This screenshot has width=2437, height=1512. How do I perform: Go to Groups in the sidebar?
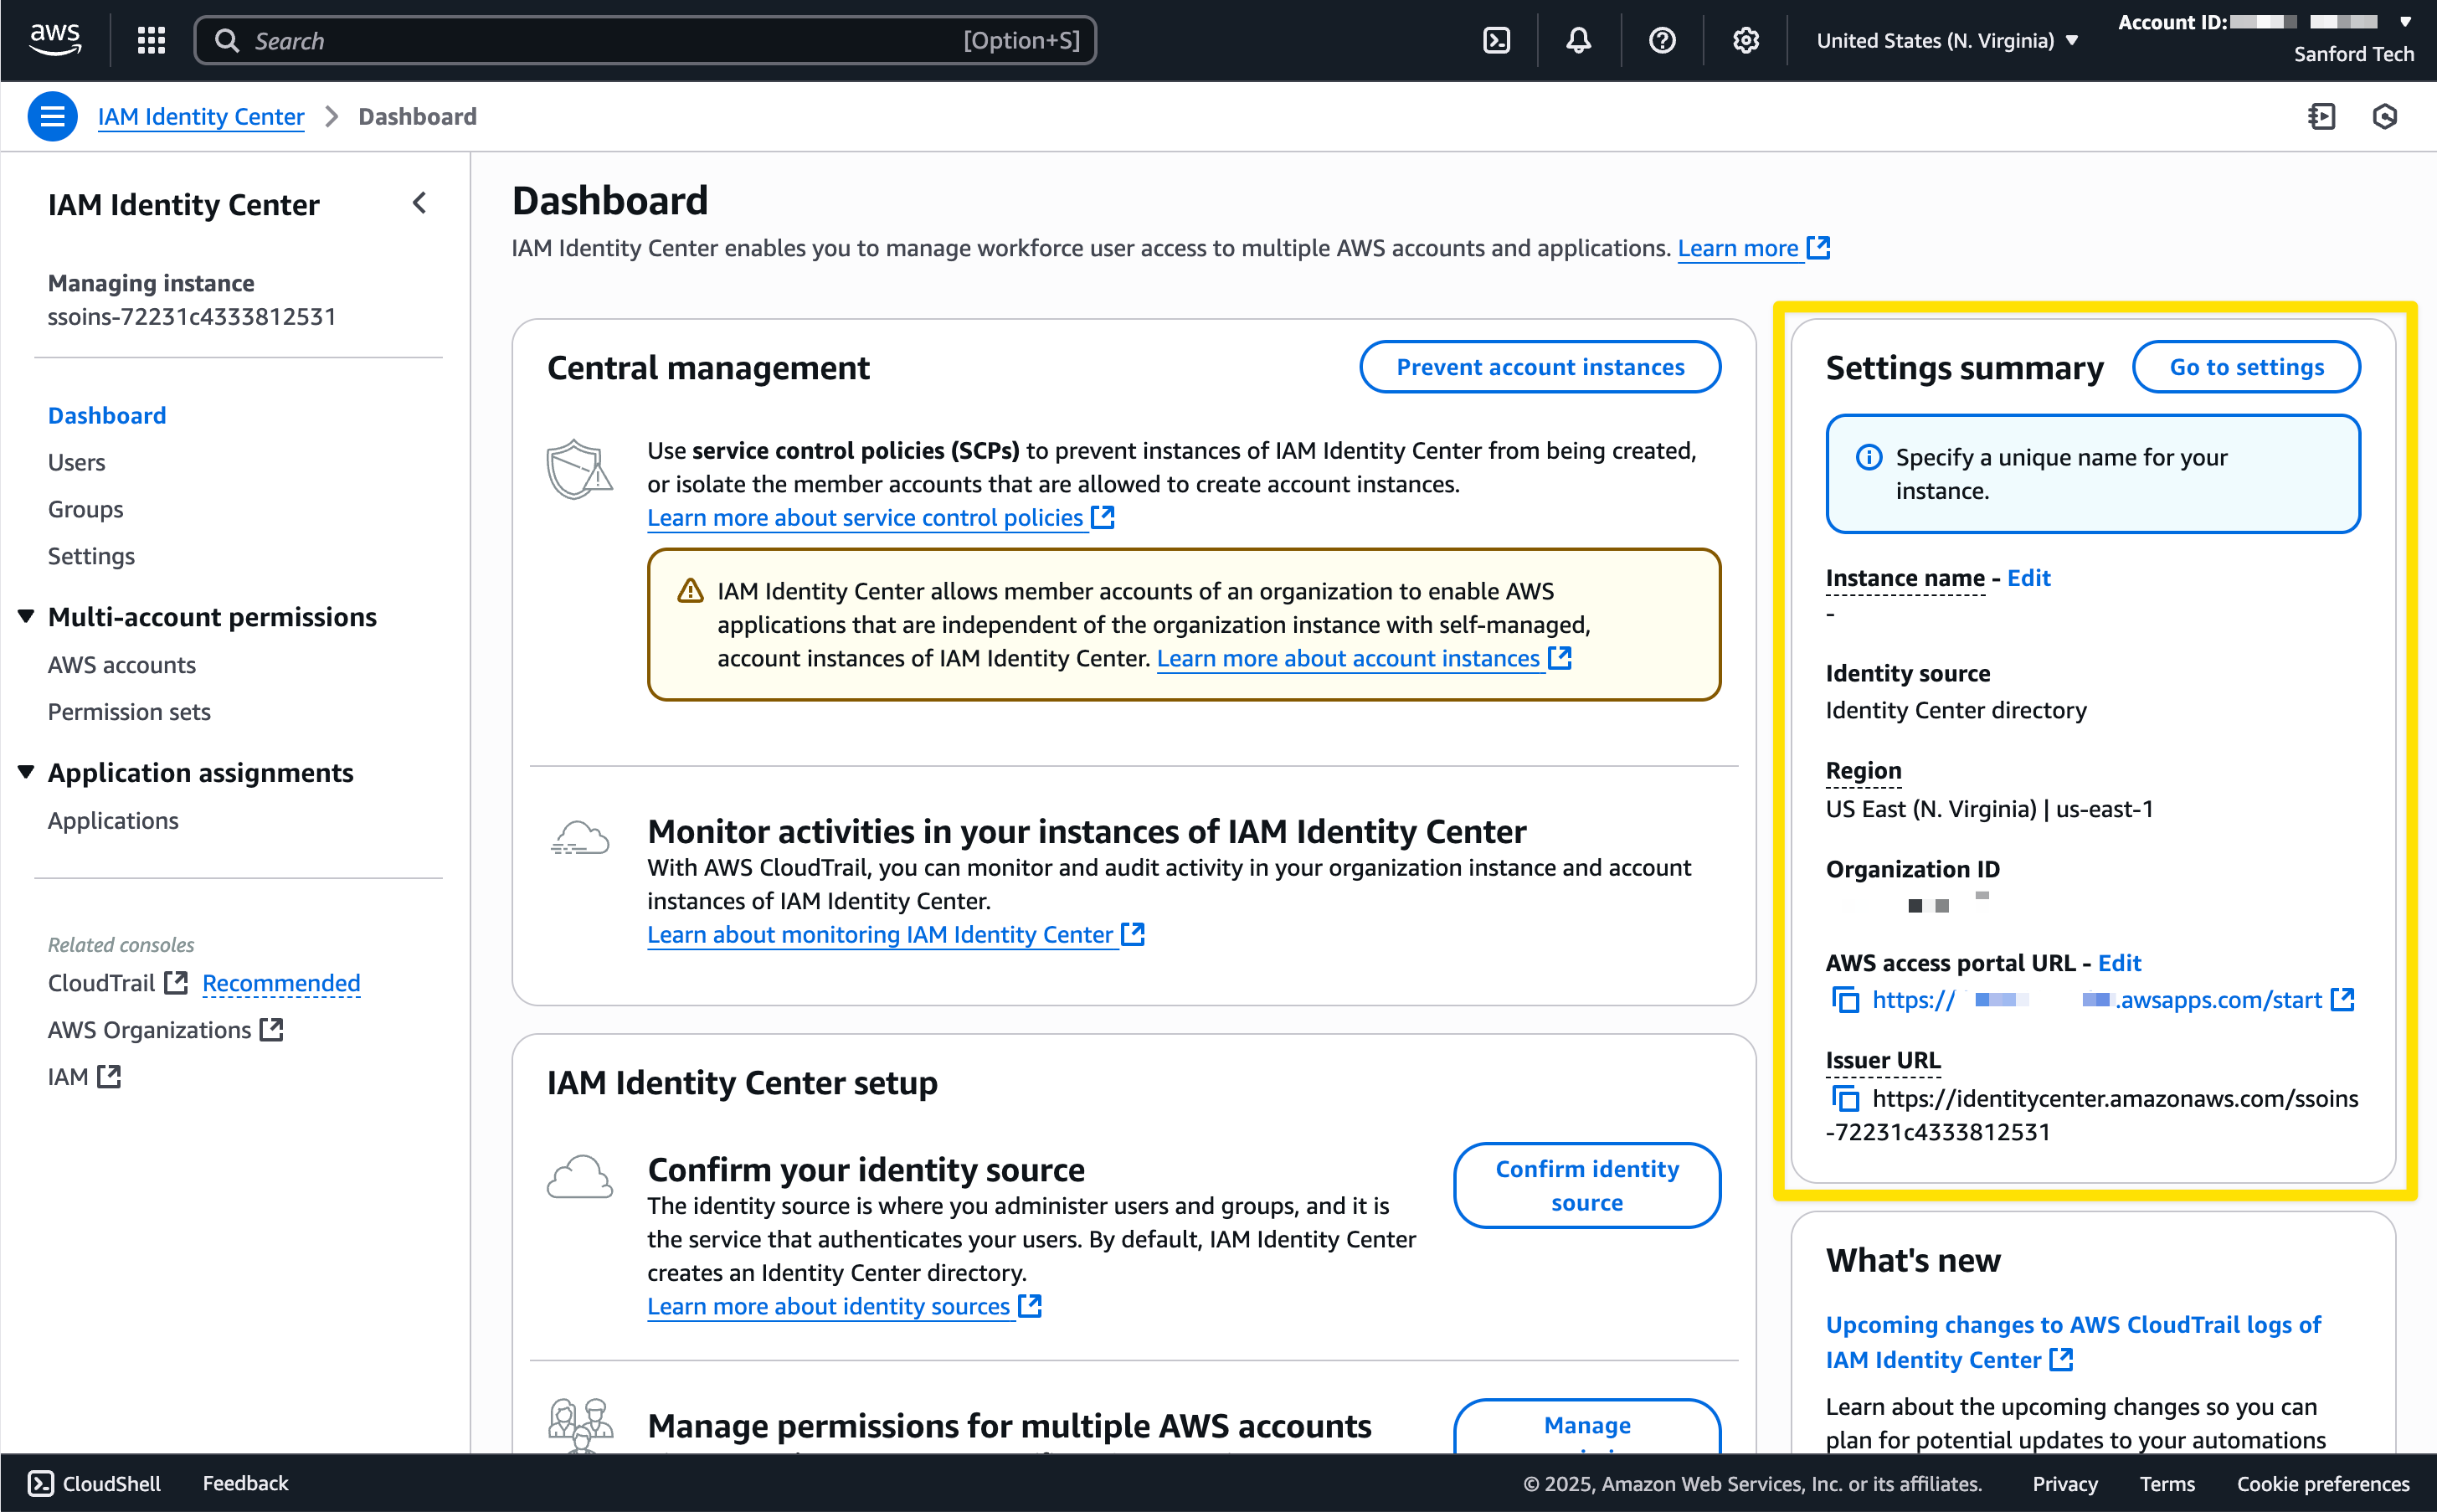85,509
